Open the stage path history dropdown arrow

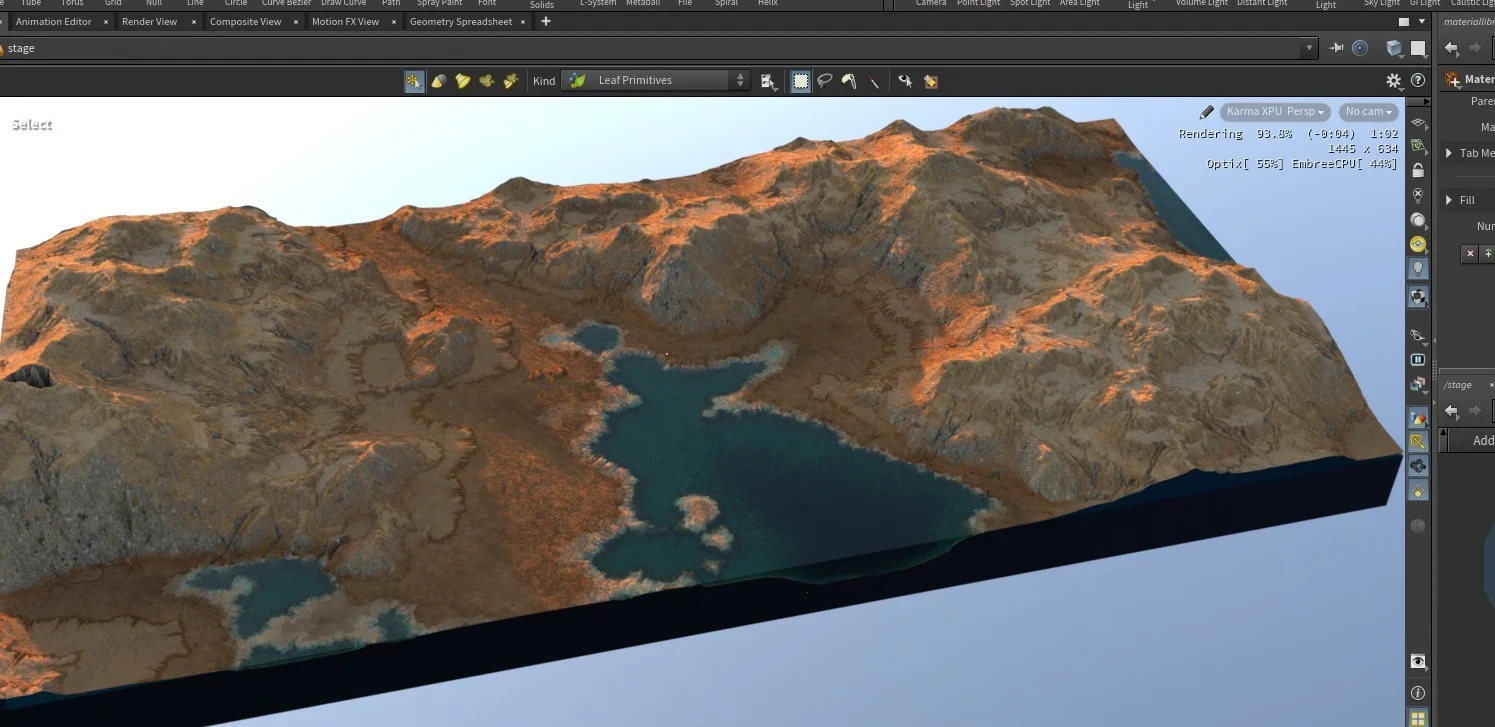[1310, 48]
